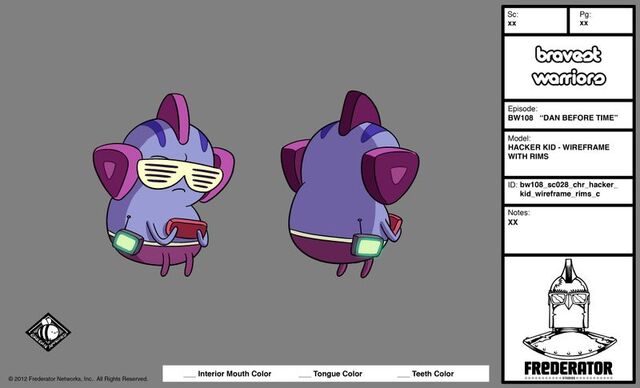Click the Pg: page number field
640x388 pixels.
point(601,20)
